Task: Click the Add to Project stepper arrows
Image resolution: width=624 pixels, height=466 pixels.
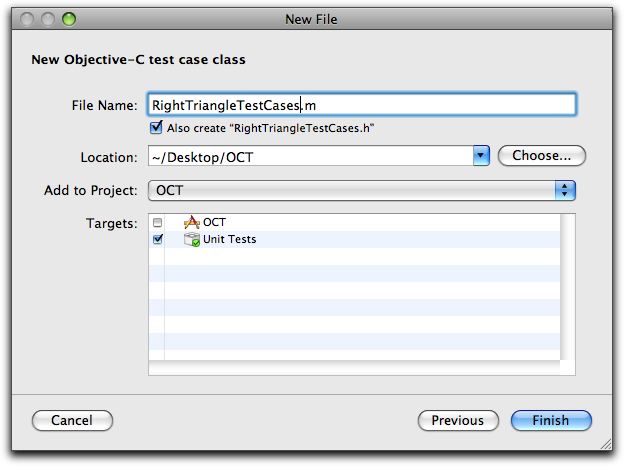Action: point(565,191)
